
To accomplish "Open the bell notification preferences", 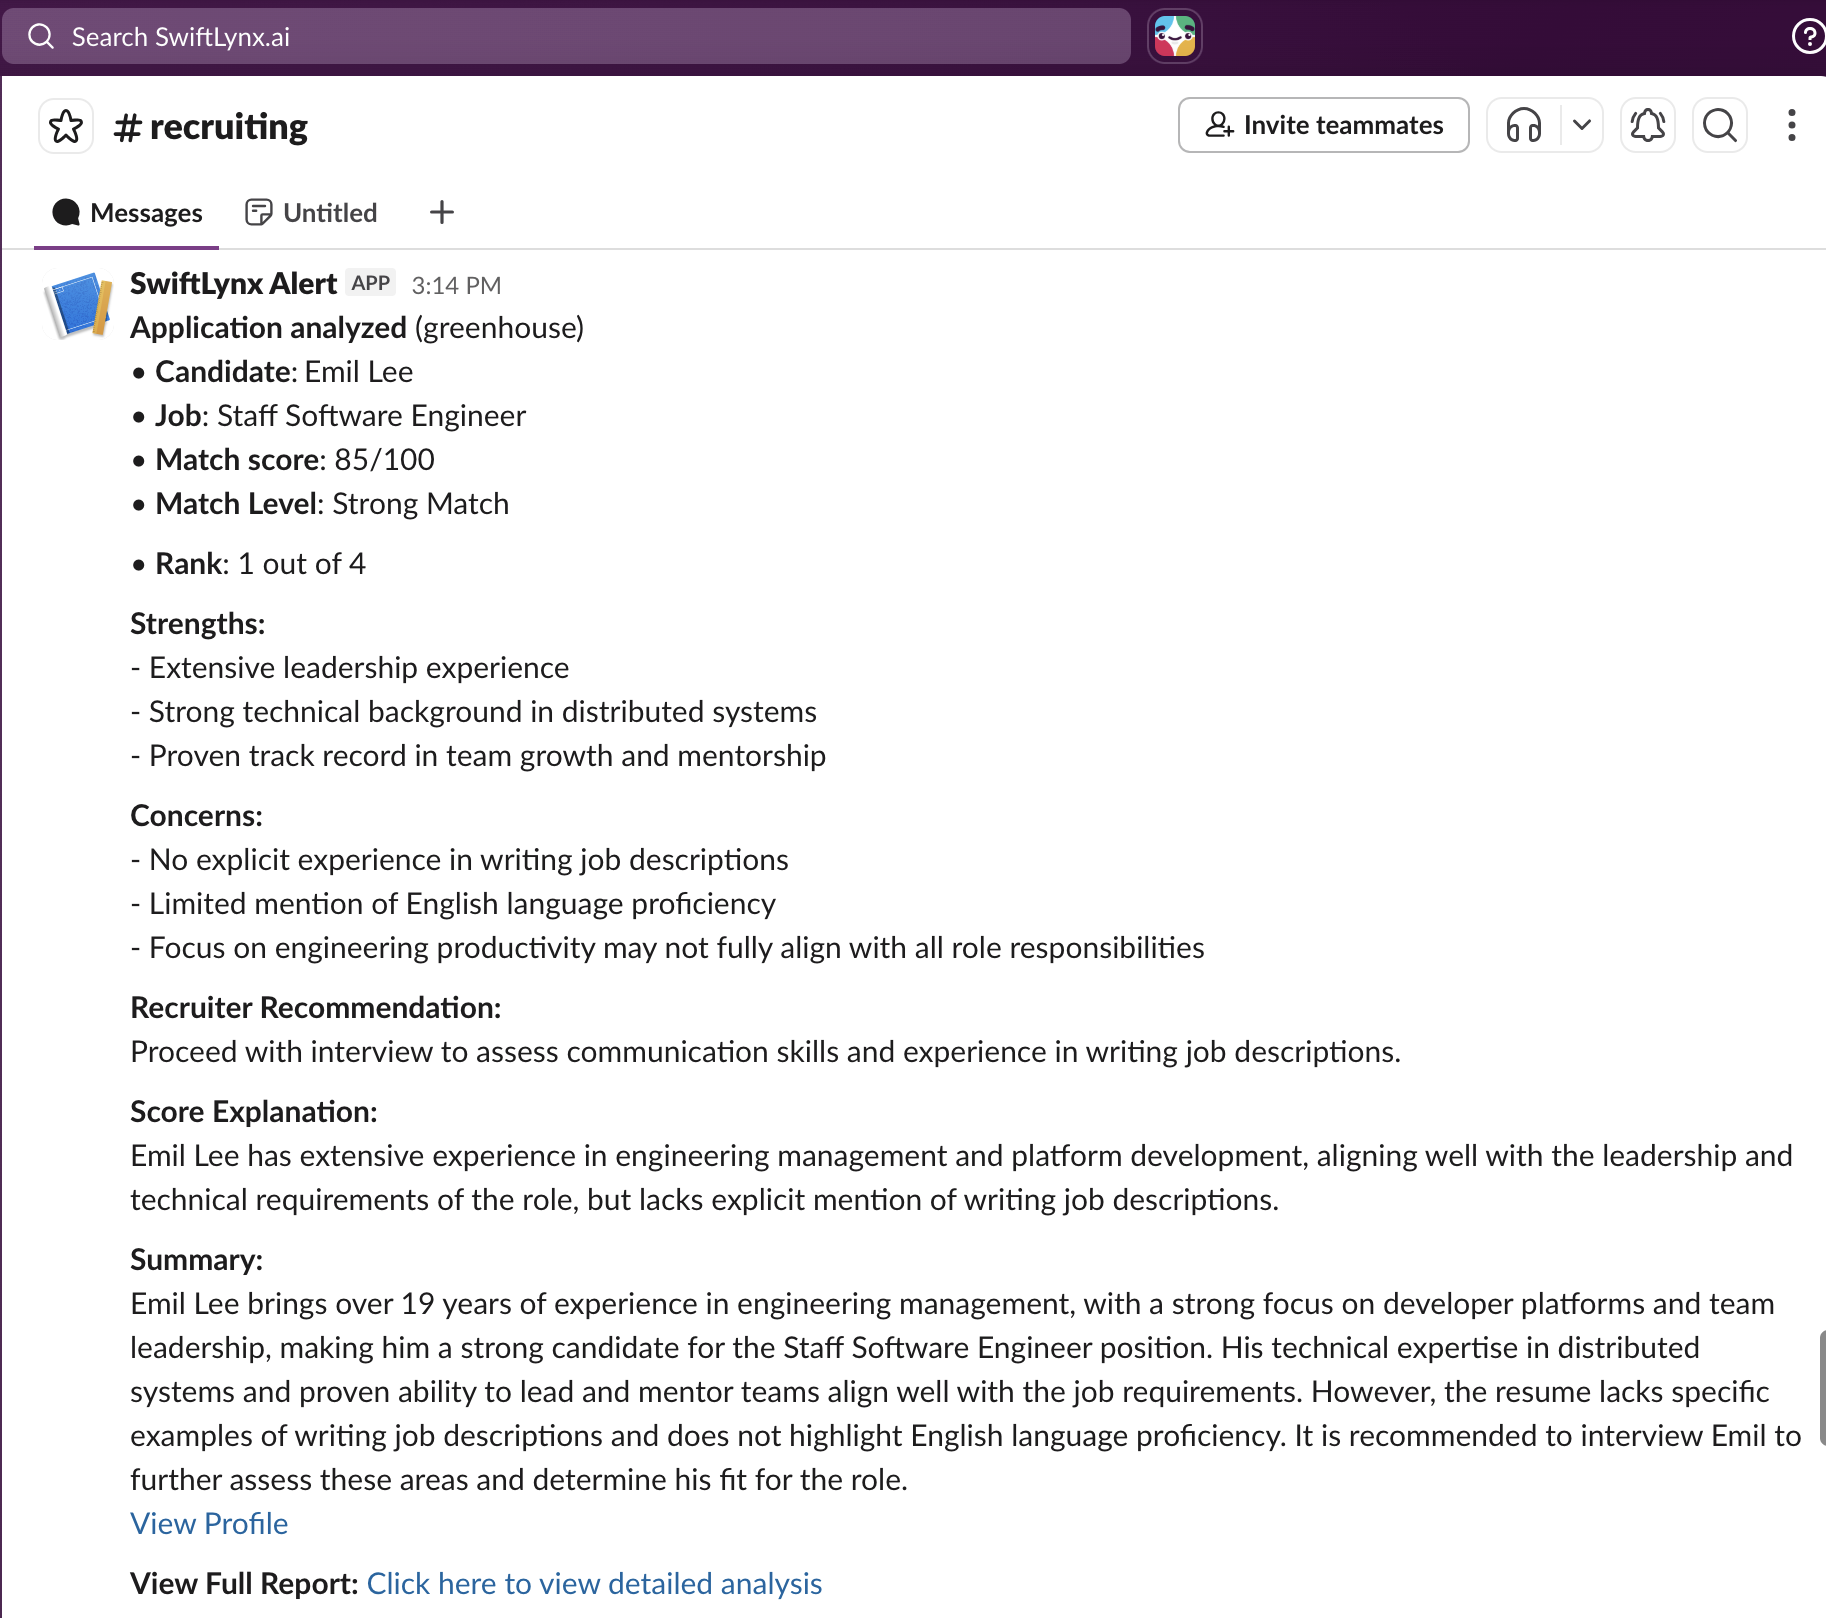I will click(x=1647, y=126).
